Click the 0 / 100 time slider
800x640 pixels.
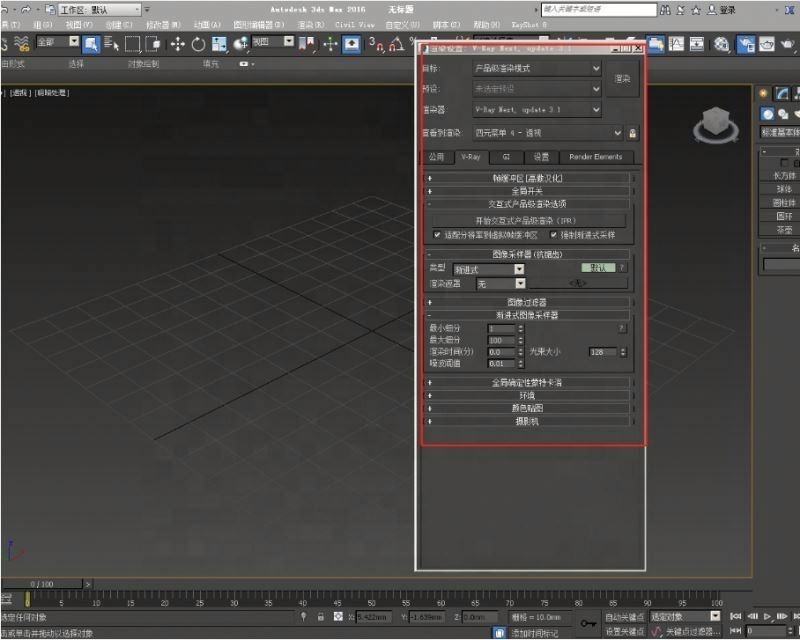tap(42, 583)
